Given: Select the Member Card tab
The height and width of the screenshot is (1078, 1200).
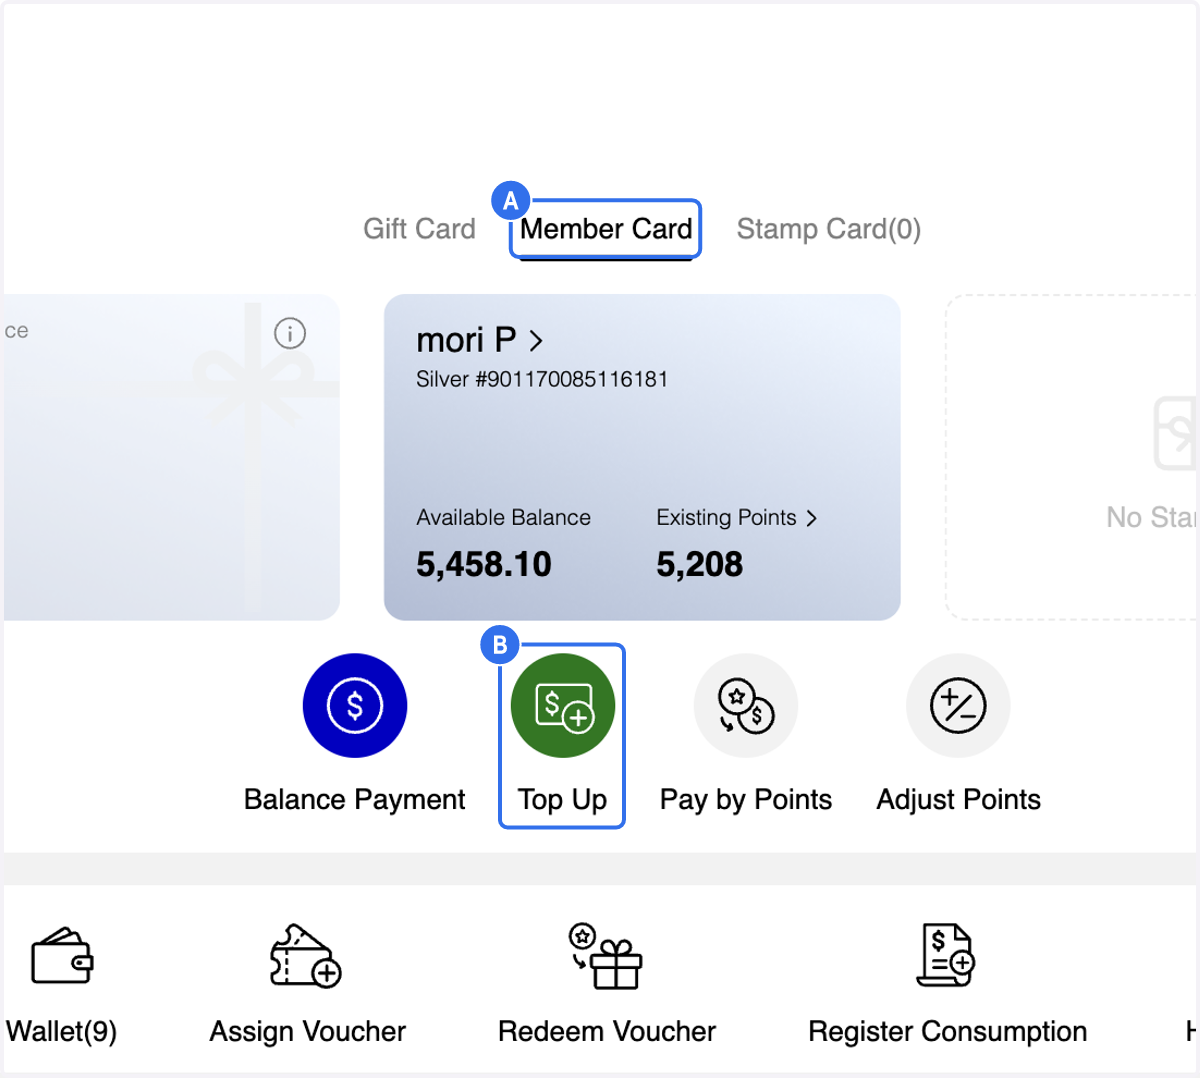Looking at the screenshot, I should click(606, 229).
